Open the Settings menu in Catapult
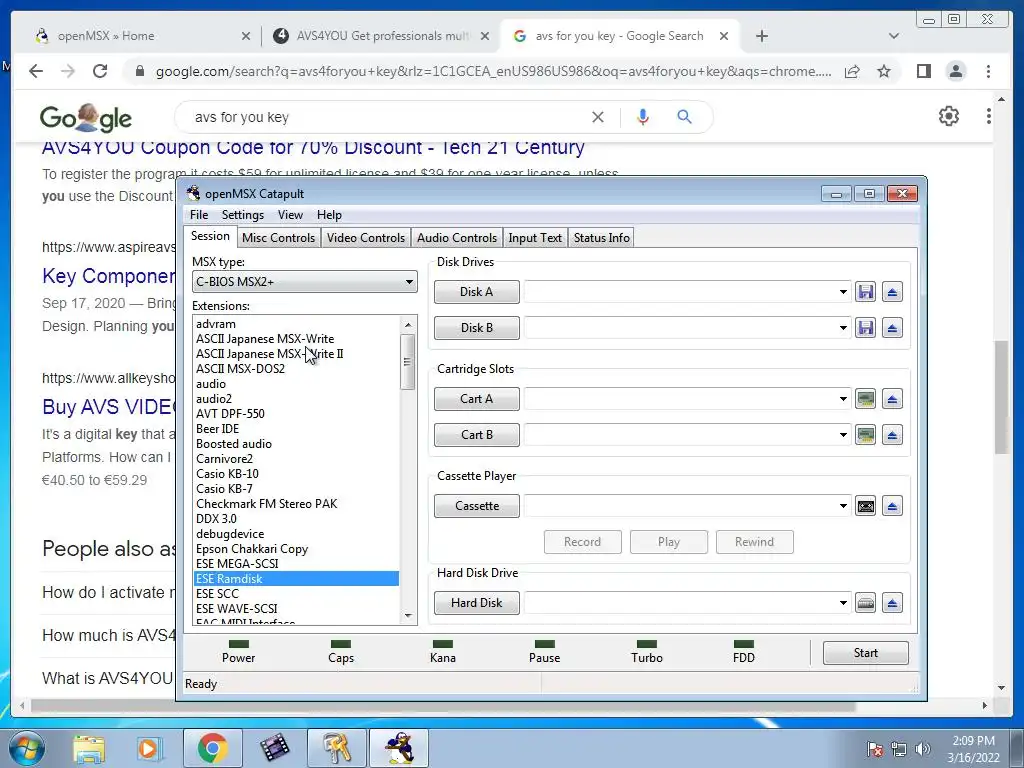The height and width of the screenshot is (768, 1024). (242, 215)
